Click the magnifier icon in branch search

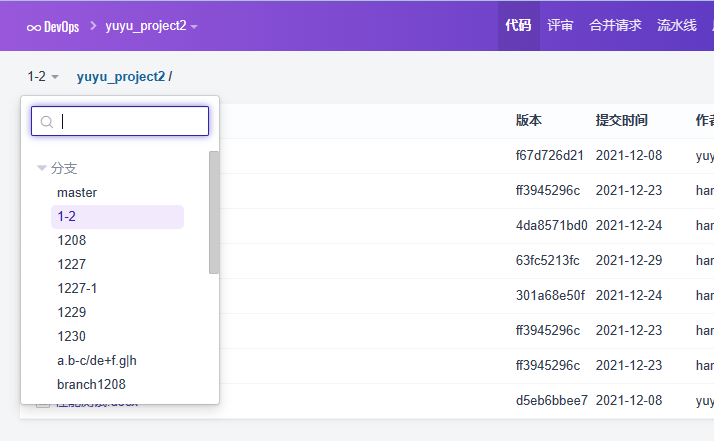(46, 121)
